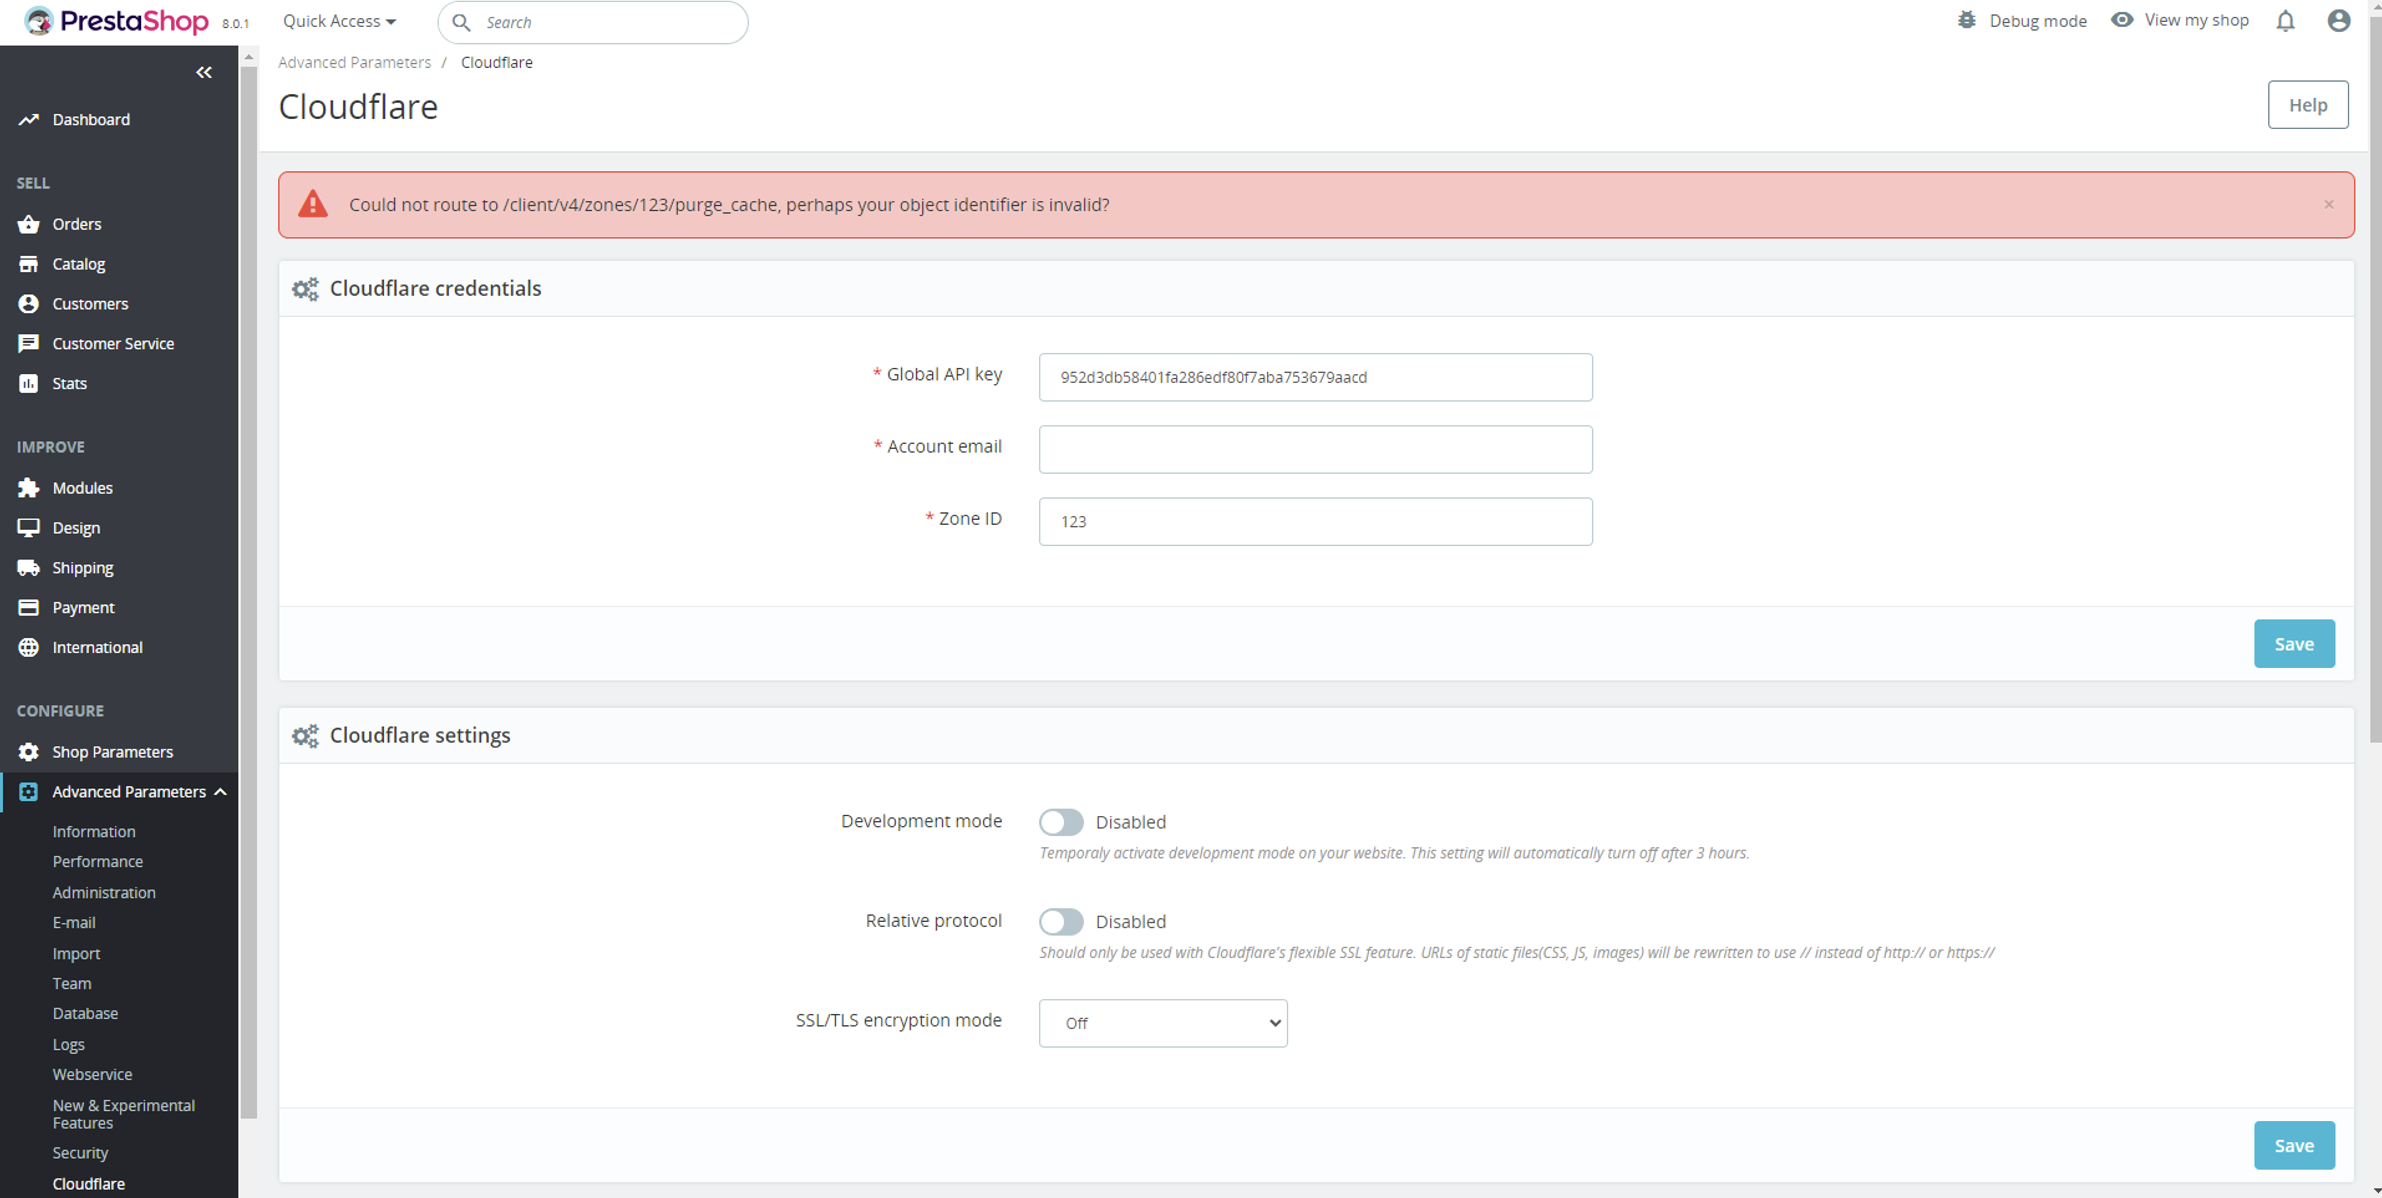Viewport: 2382px width, 1198px height.
Task: Open E-mail submenu item
Action: [x=74, y=922]
